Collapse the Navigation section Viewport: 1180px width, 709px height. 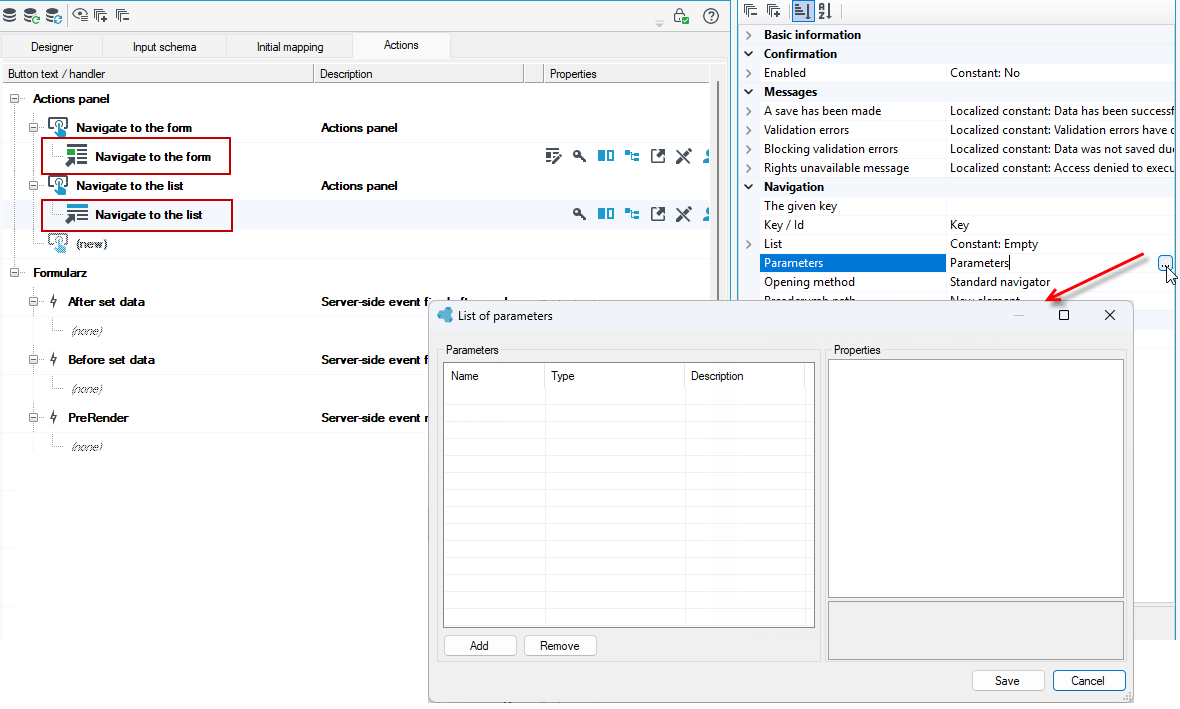pyautogui.click(x=749, y=187)
